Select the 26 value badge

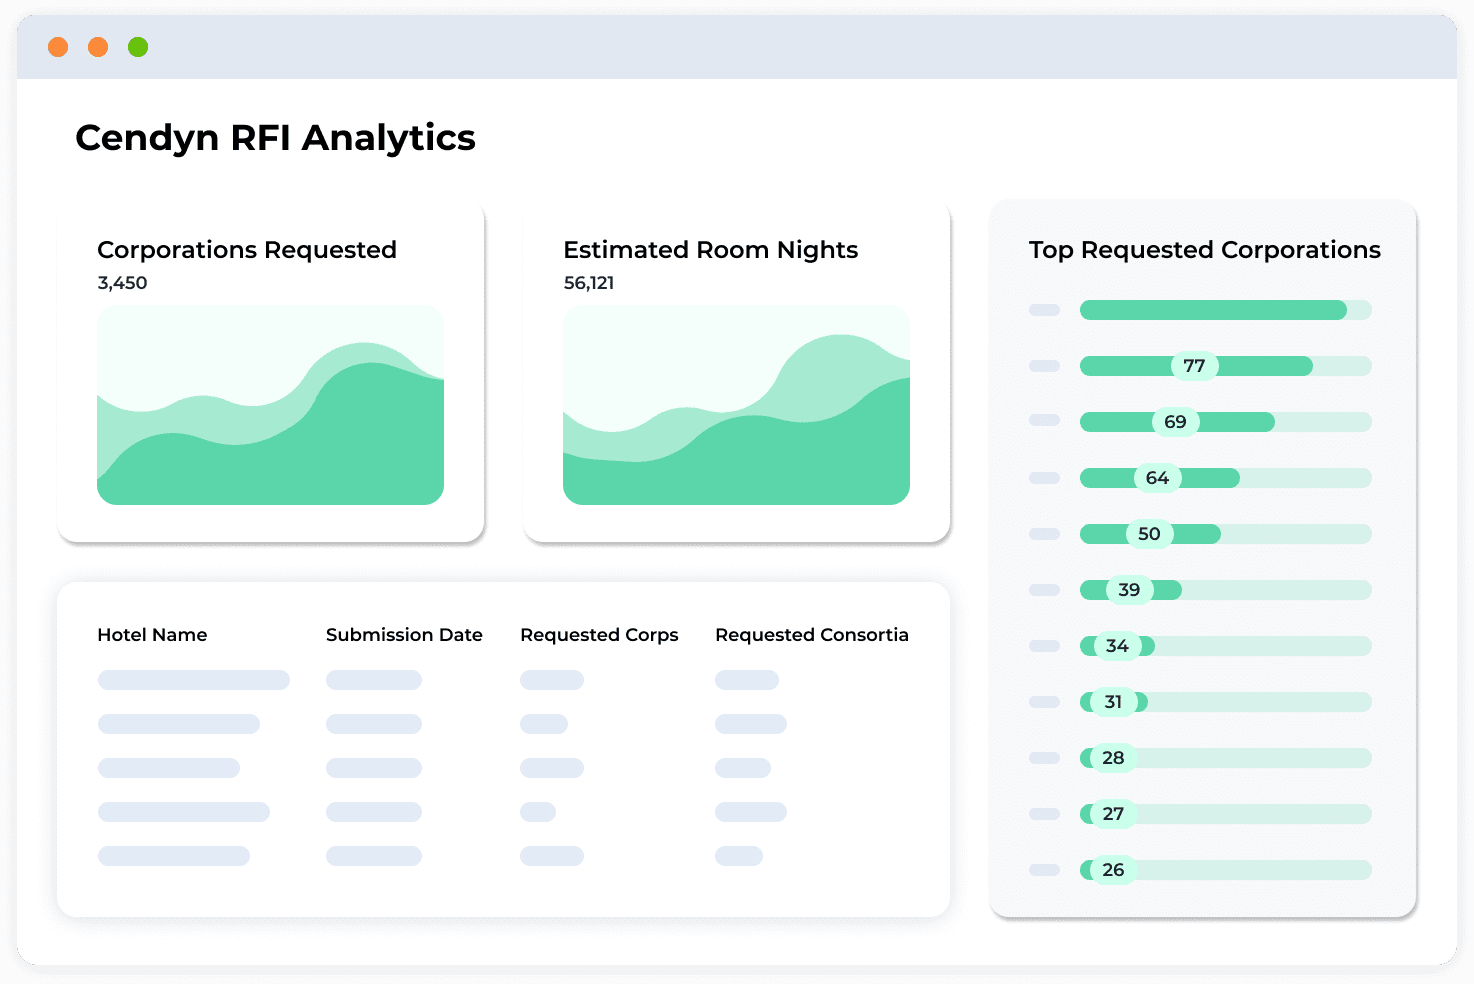click(1113, 870)
